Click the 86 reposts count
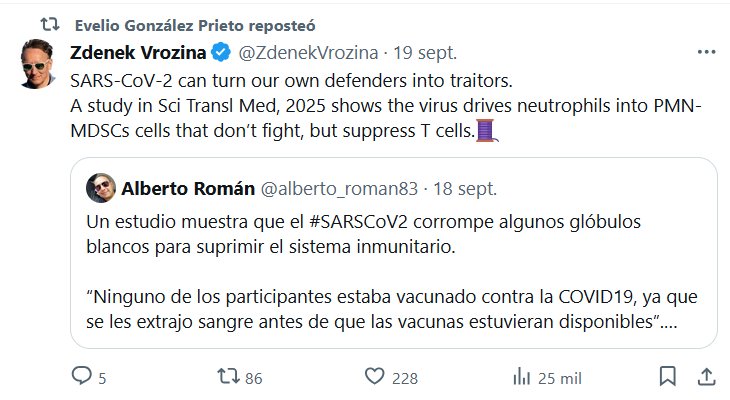The height and width of the screenshot is (400, 730). coord(253,377)
